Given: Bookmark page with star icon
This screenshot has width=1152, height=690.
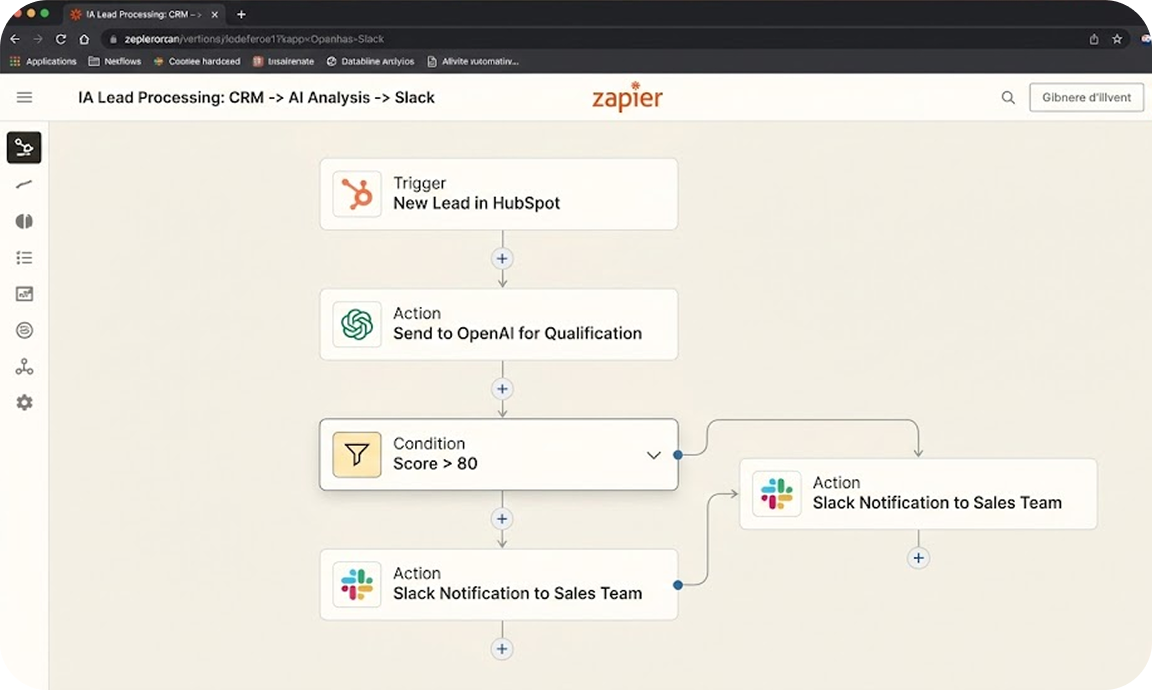Looking at the screenshot, I should [1117, 39].
